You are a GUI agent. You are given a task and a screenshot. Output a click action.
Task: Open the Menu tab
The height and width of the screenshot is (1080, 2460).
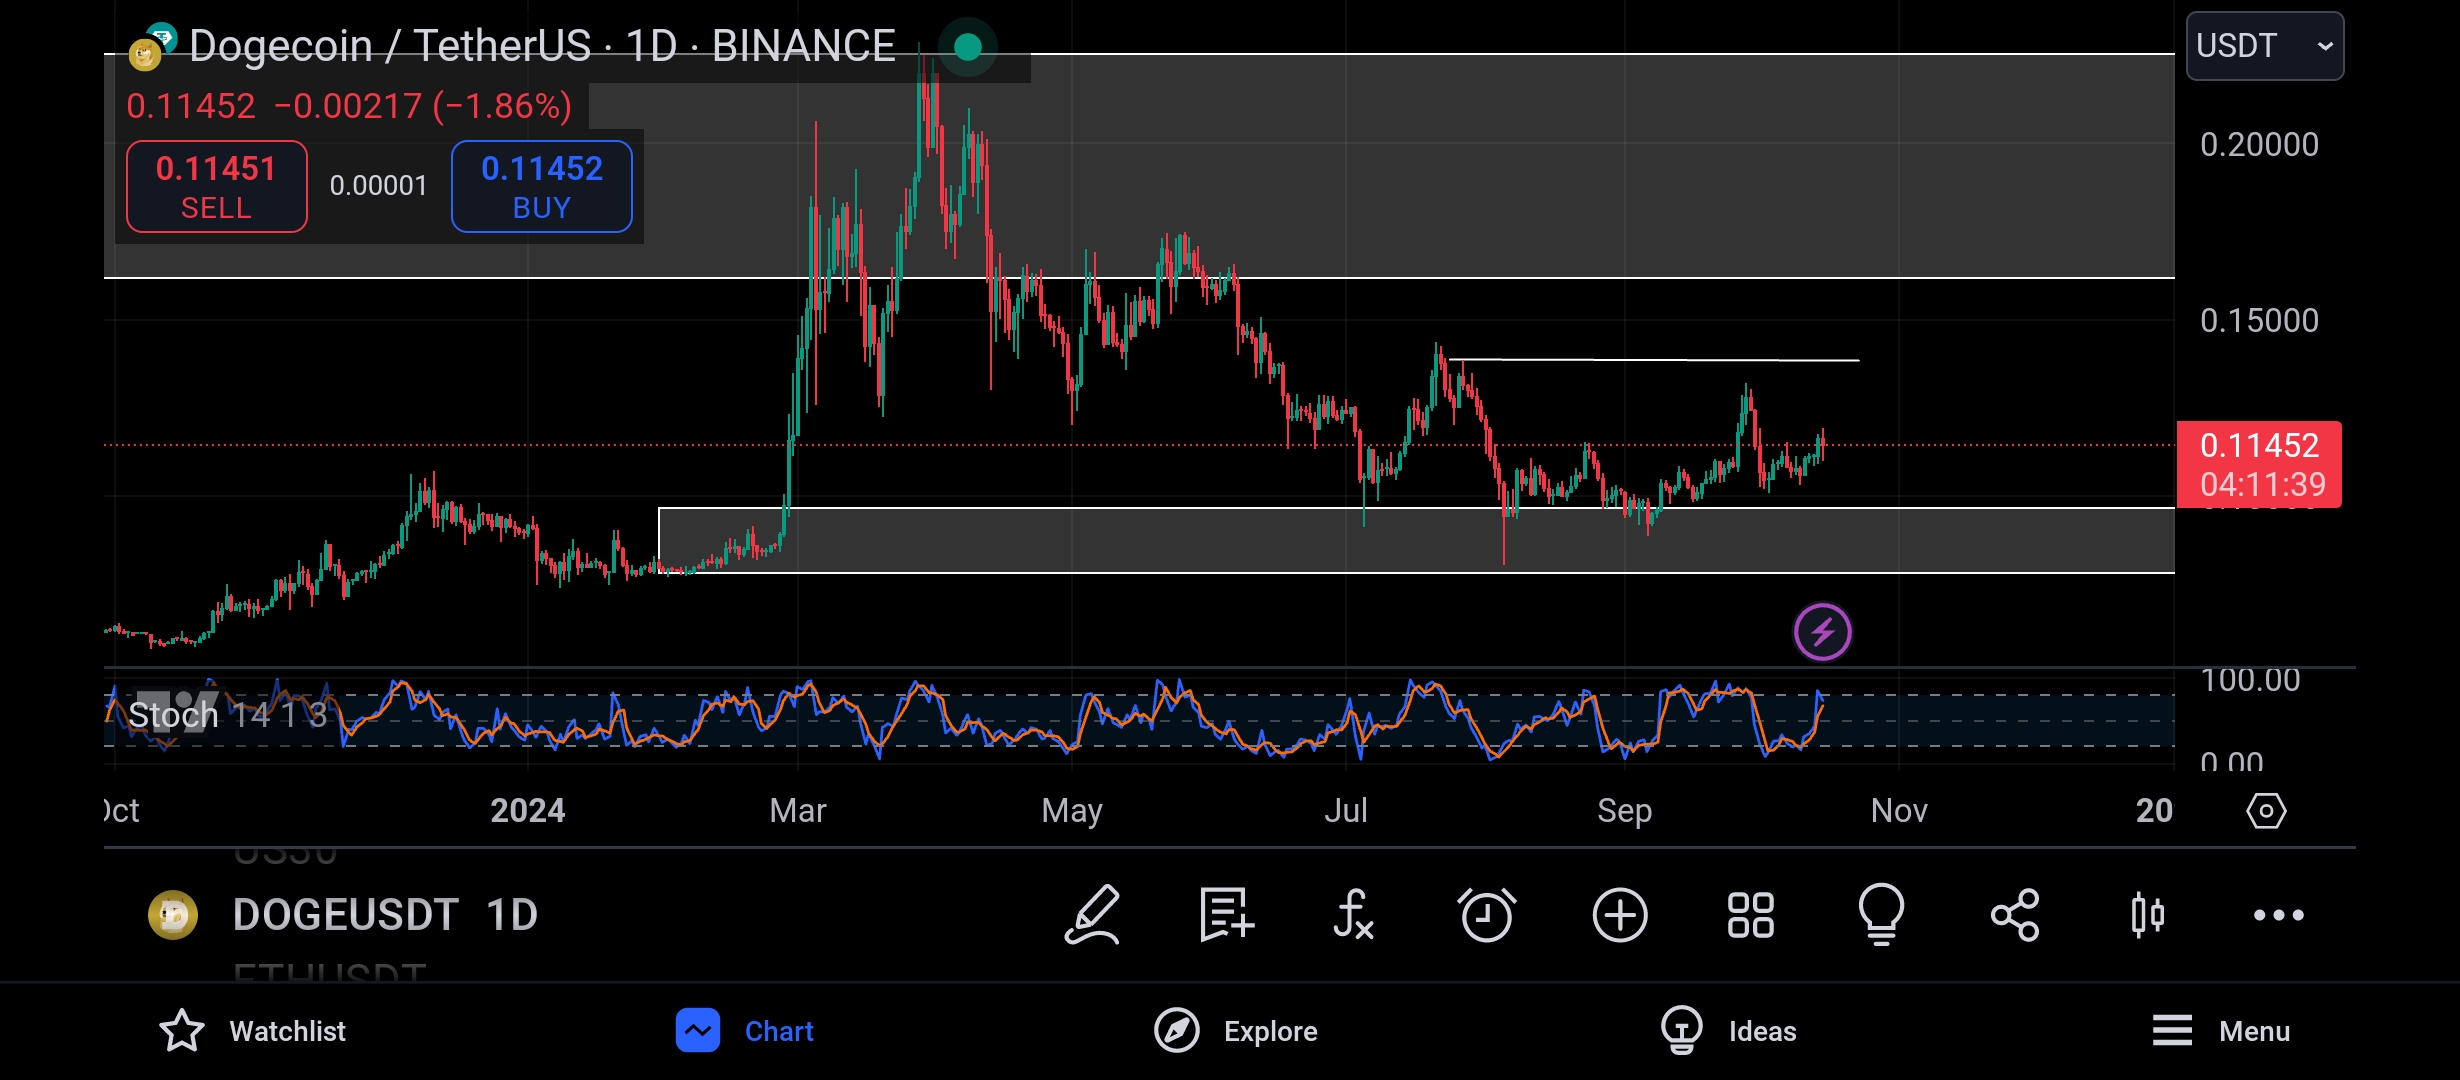point(2221,1031)
